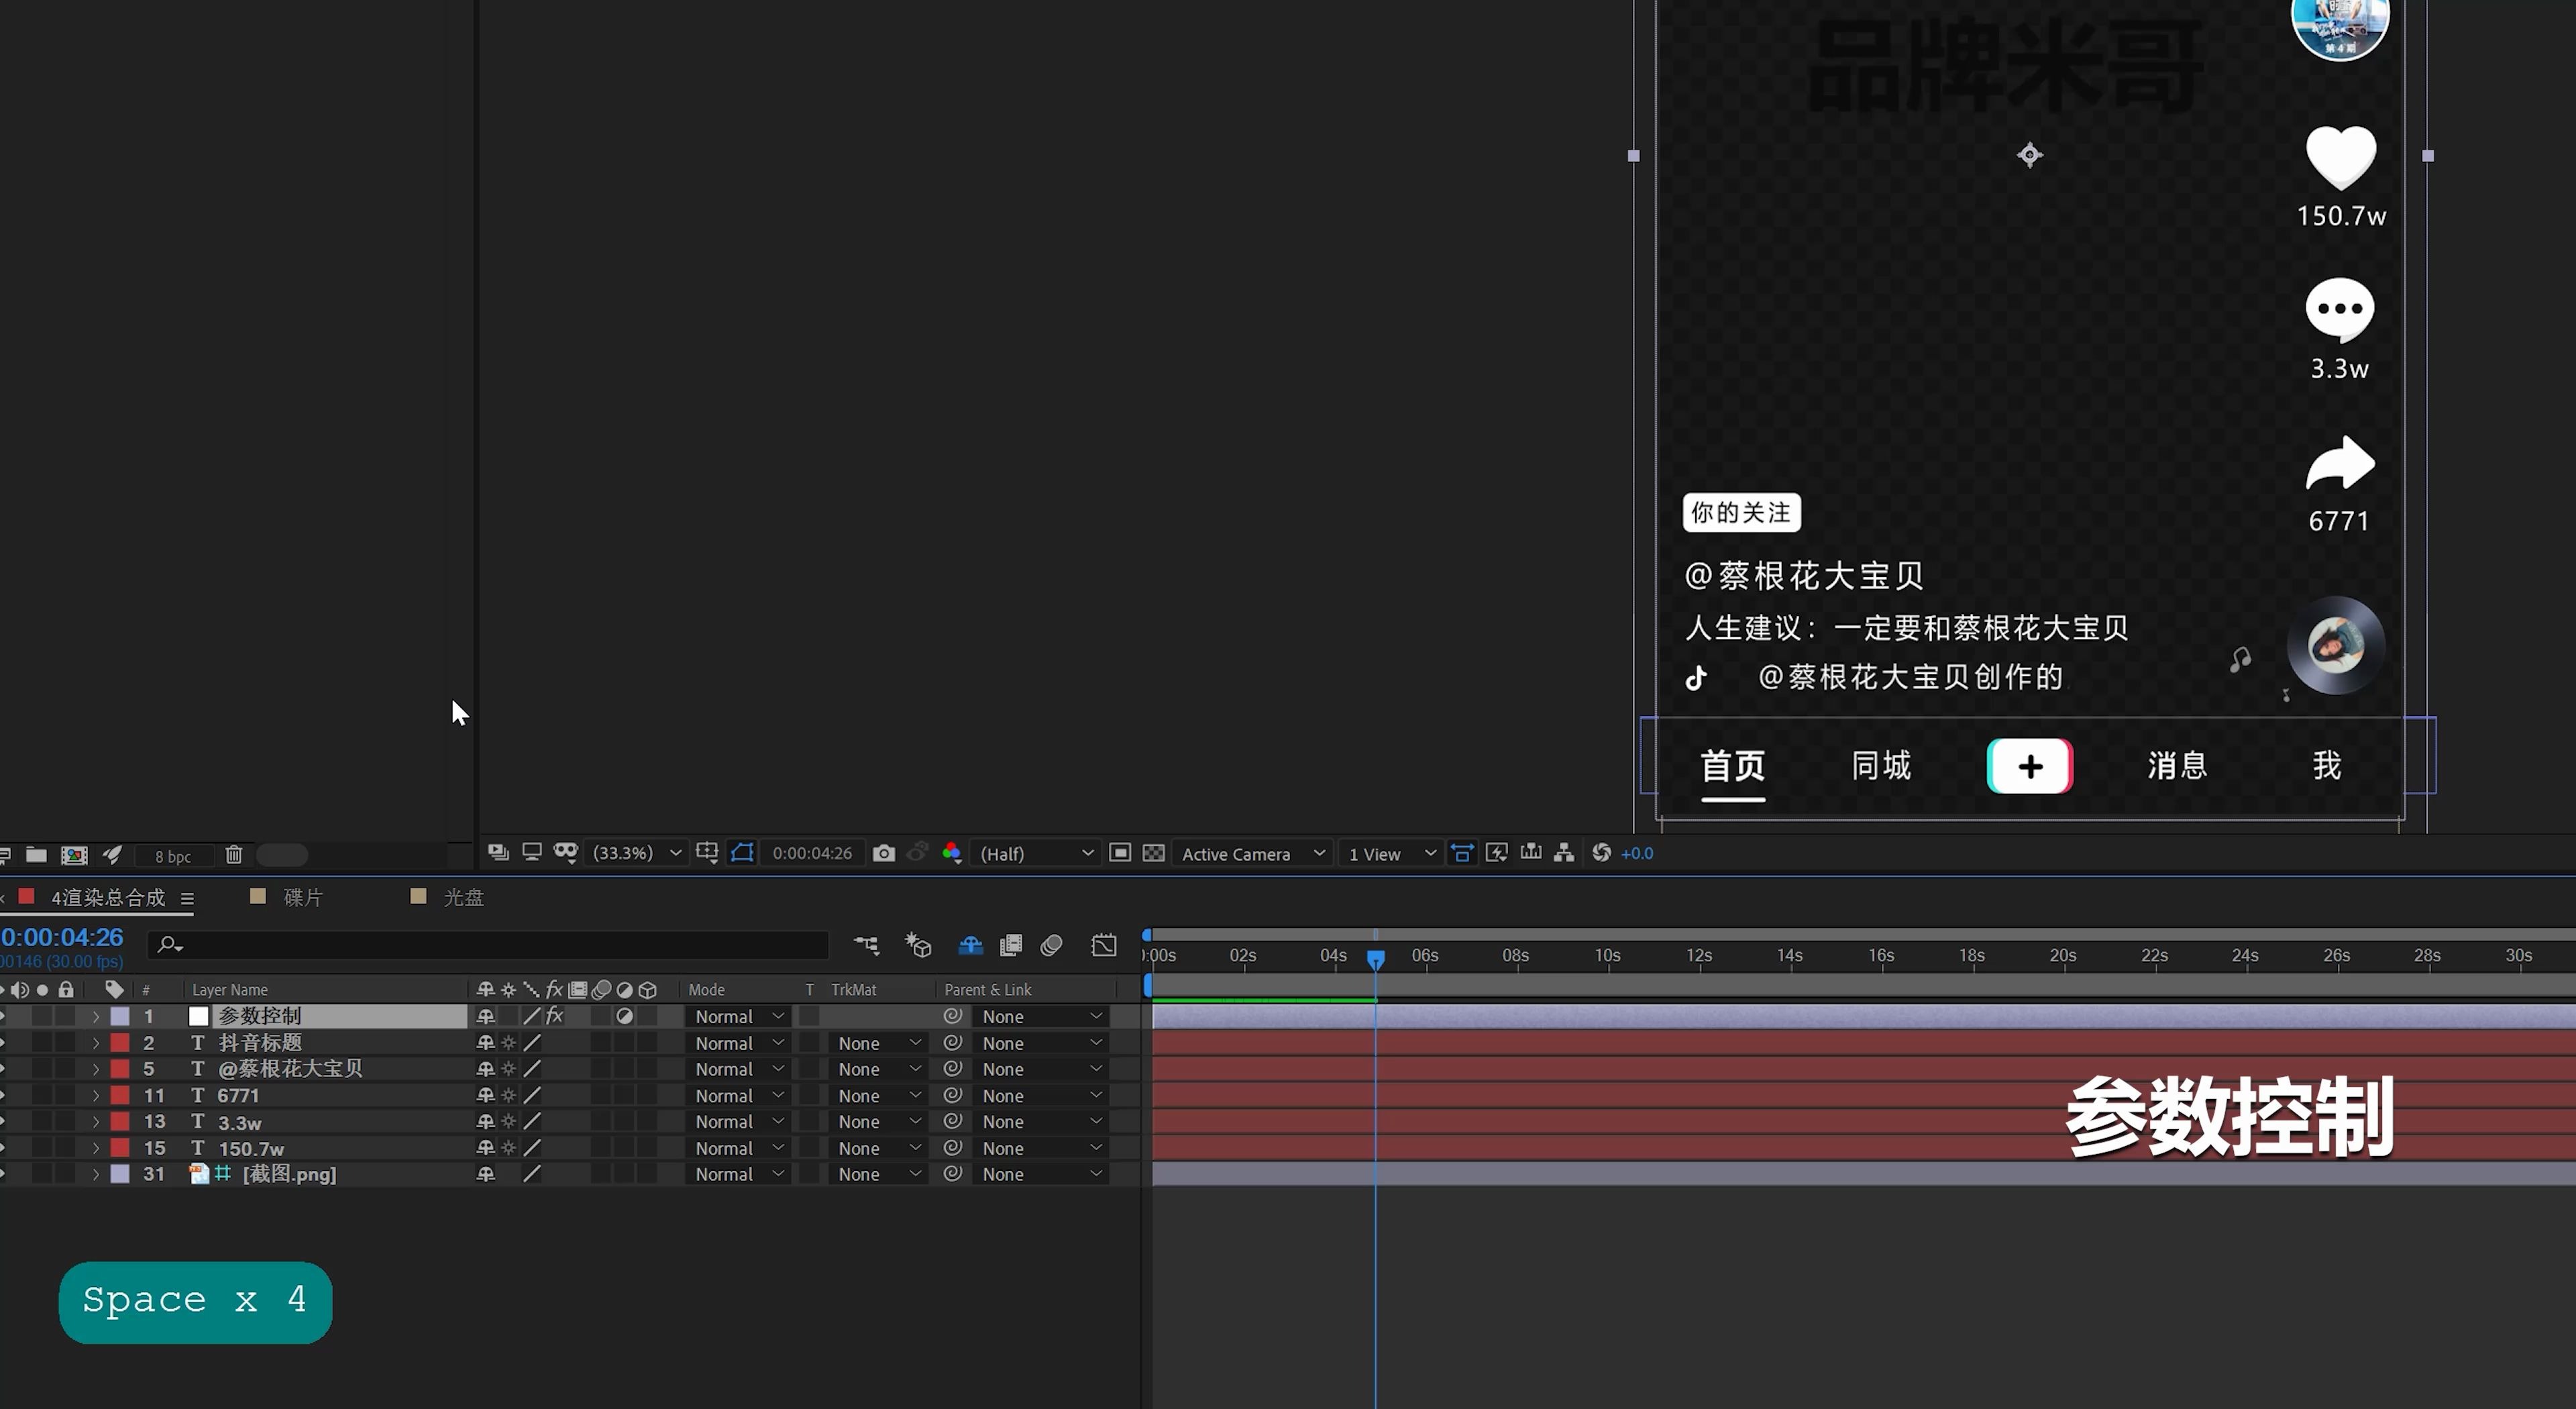Open the Graph Editor in timeline
This screenshot has height=1409, width=2576.
pos(1103,945)
